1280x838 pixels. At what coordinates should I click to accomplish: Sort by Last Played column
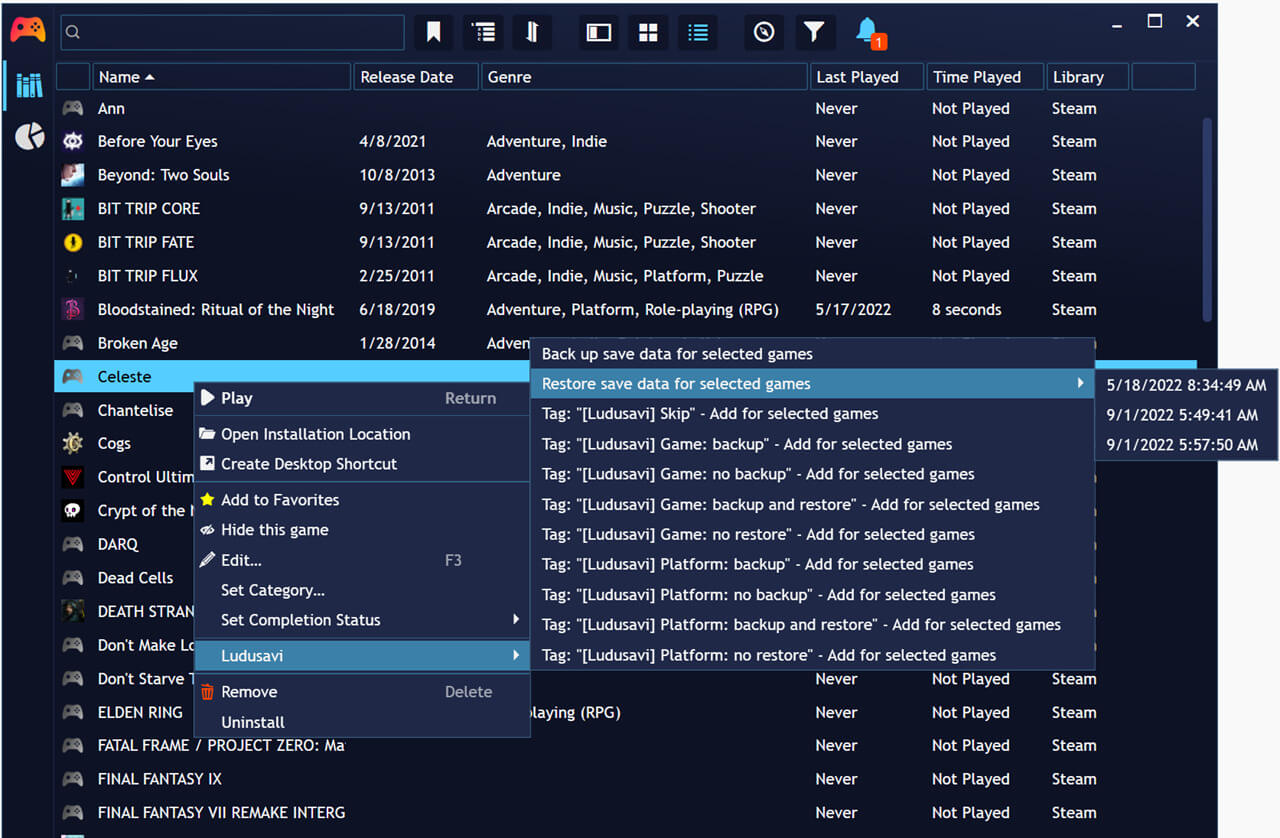click(x=865, y=76)
